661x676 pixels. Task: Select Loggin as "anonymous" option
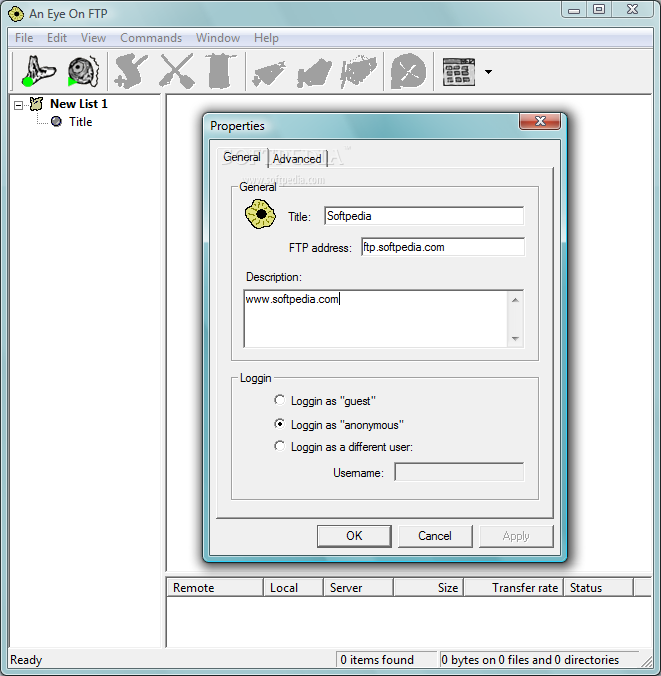click(x=339, y=425)
